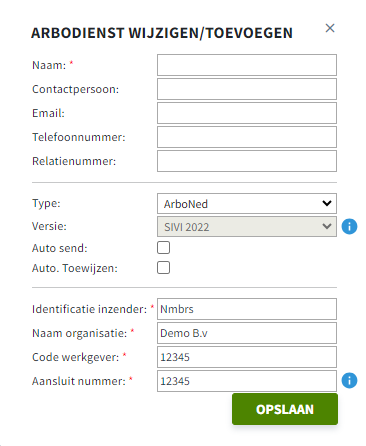Click the info icon beside Versie dropdown

tap(349, 227)
